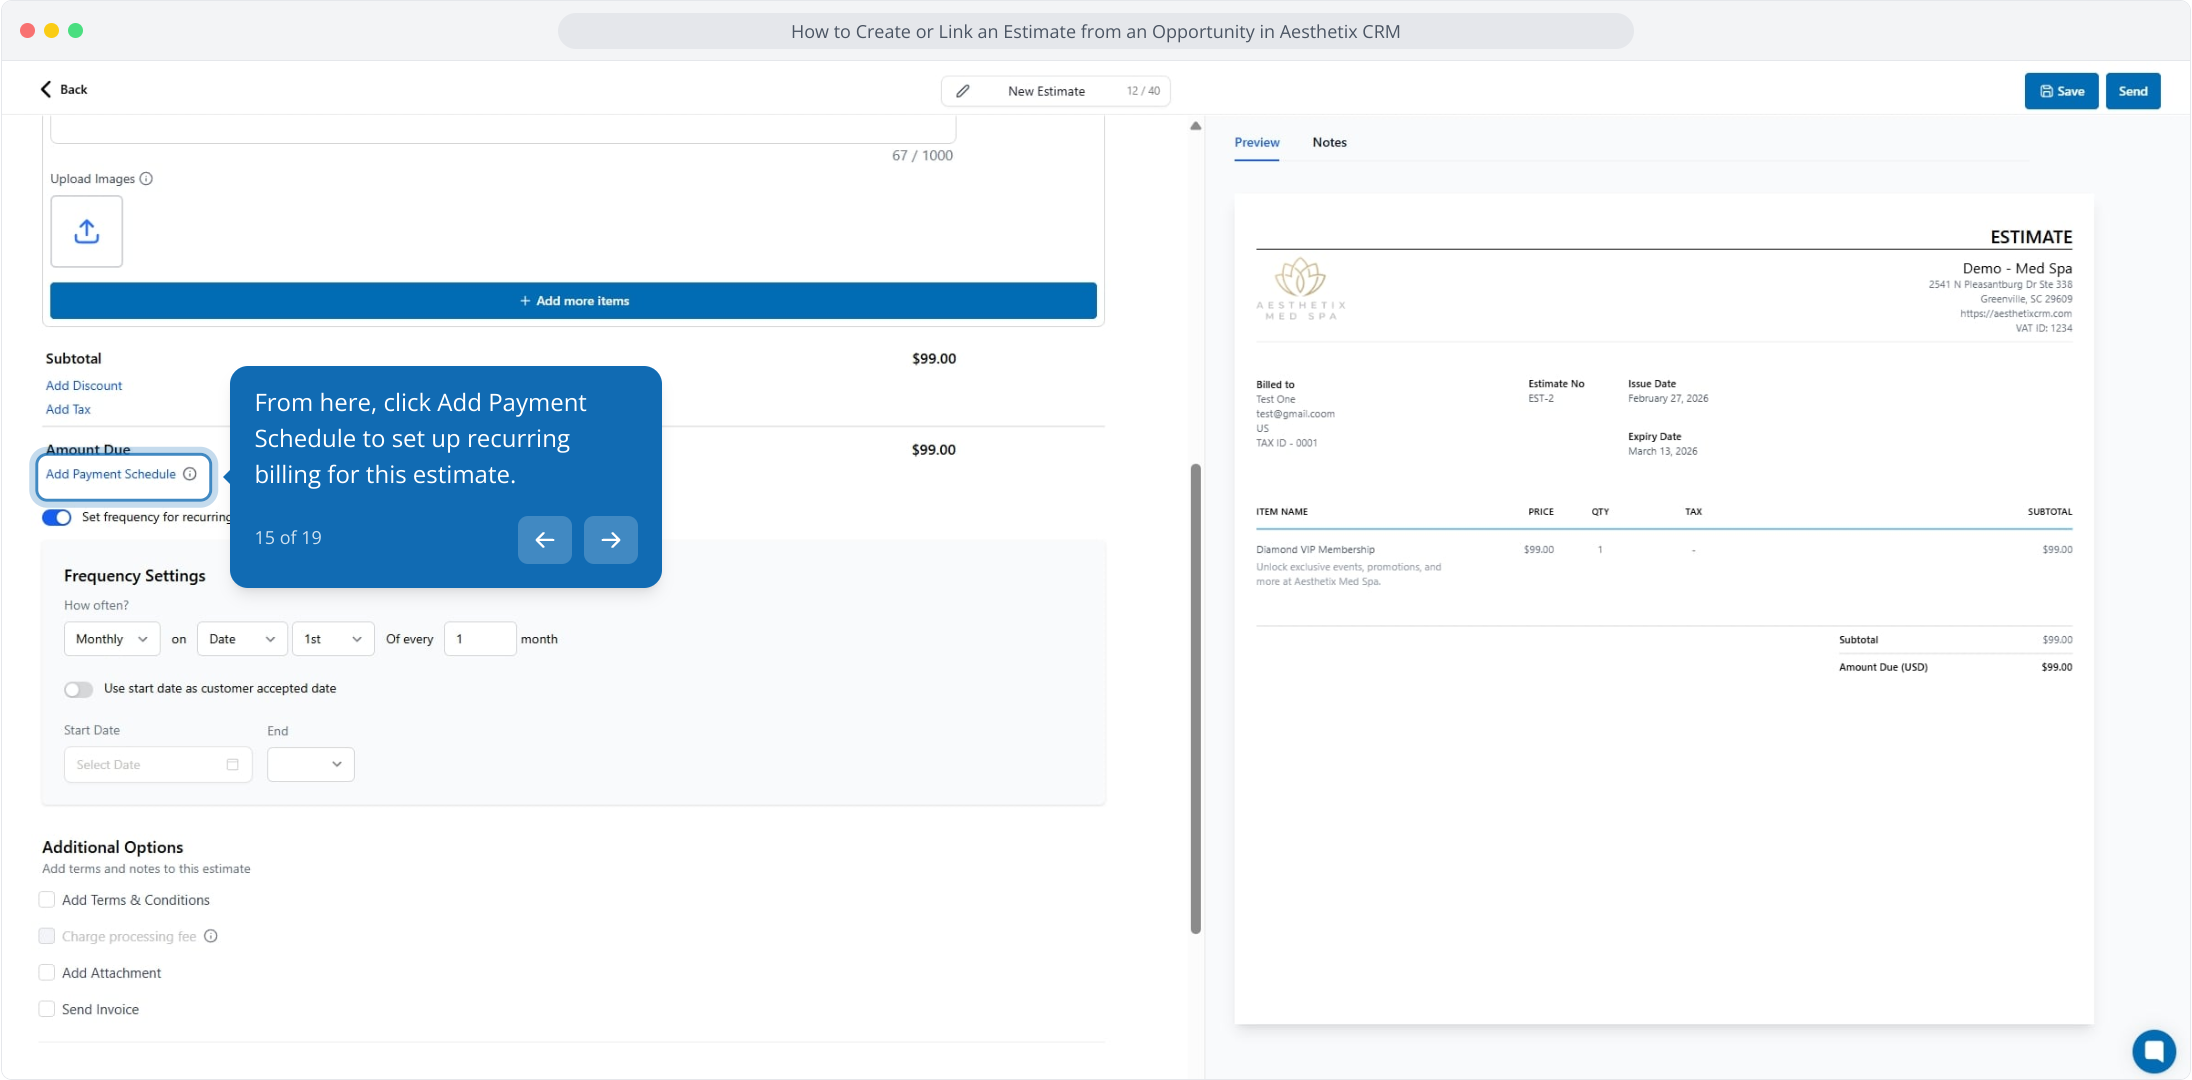Go to next tour step arrow
This screenshot has height=1080, width=2192.
pos(610,540)
